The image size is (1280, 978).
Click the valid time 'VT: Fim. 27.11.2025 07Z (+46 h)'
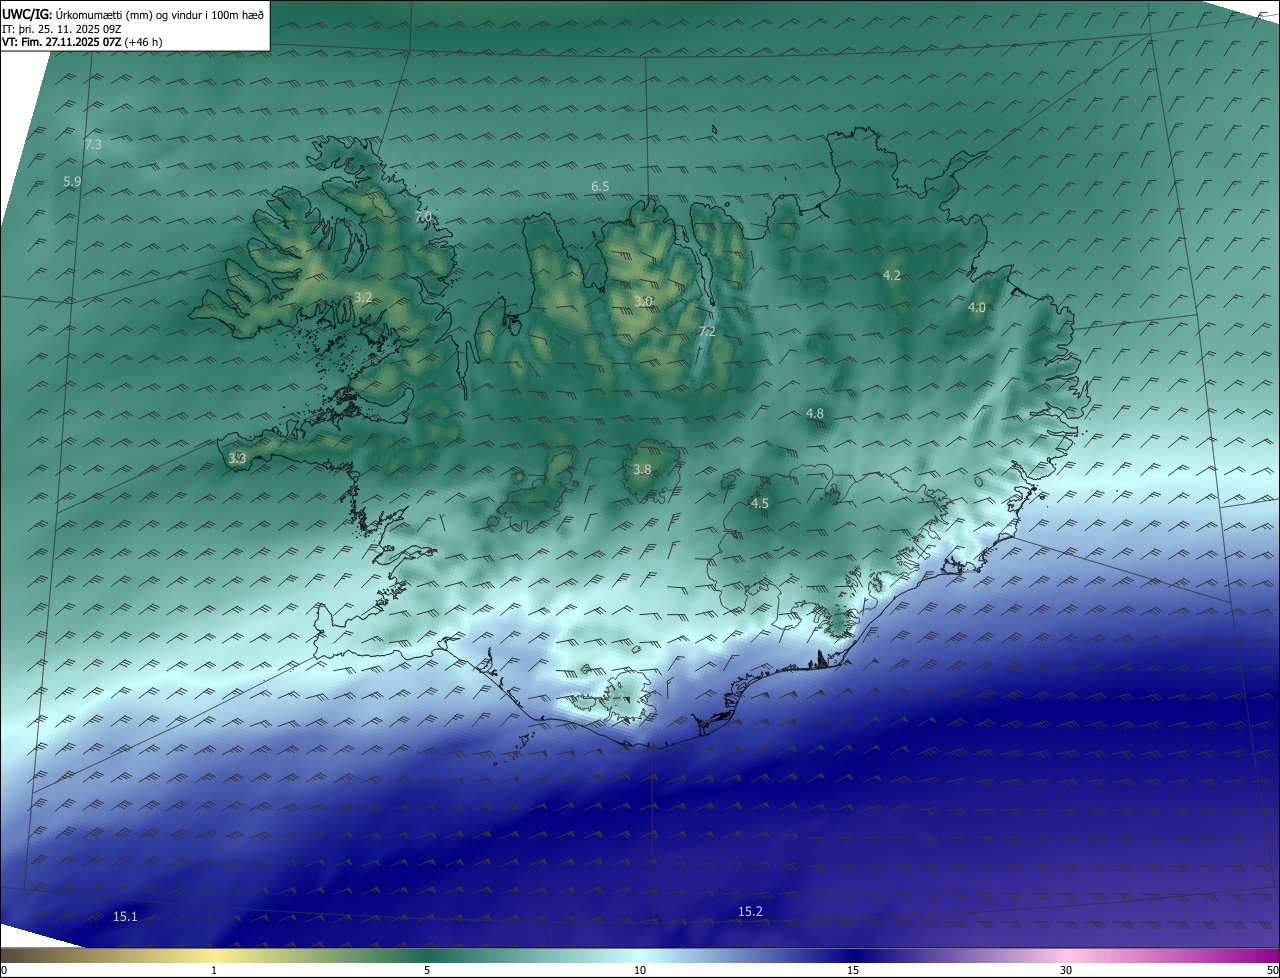click(x=83, y=42)
